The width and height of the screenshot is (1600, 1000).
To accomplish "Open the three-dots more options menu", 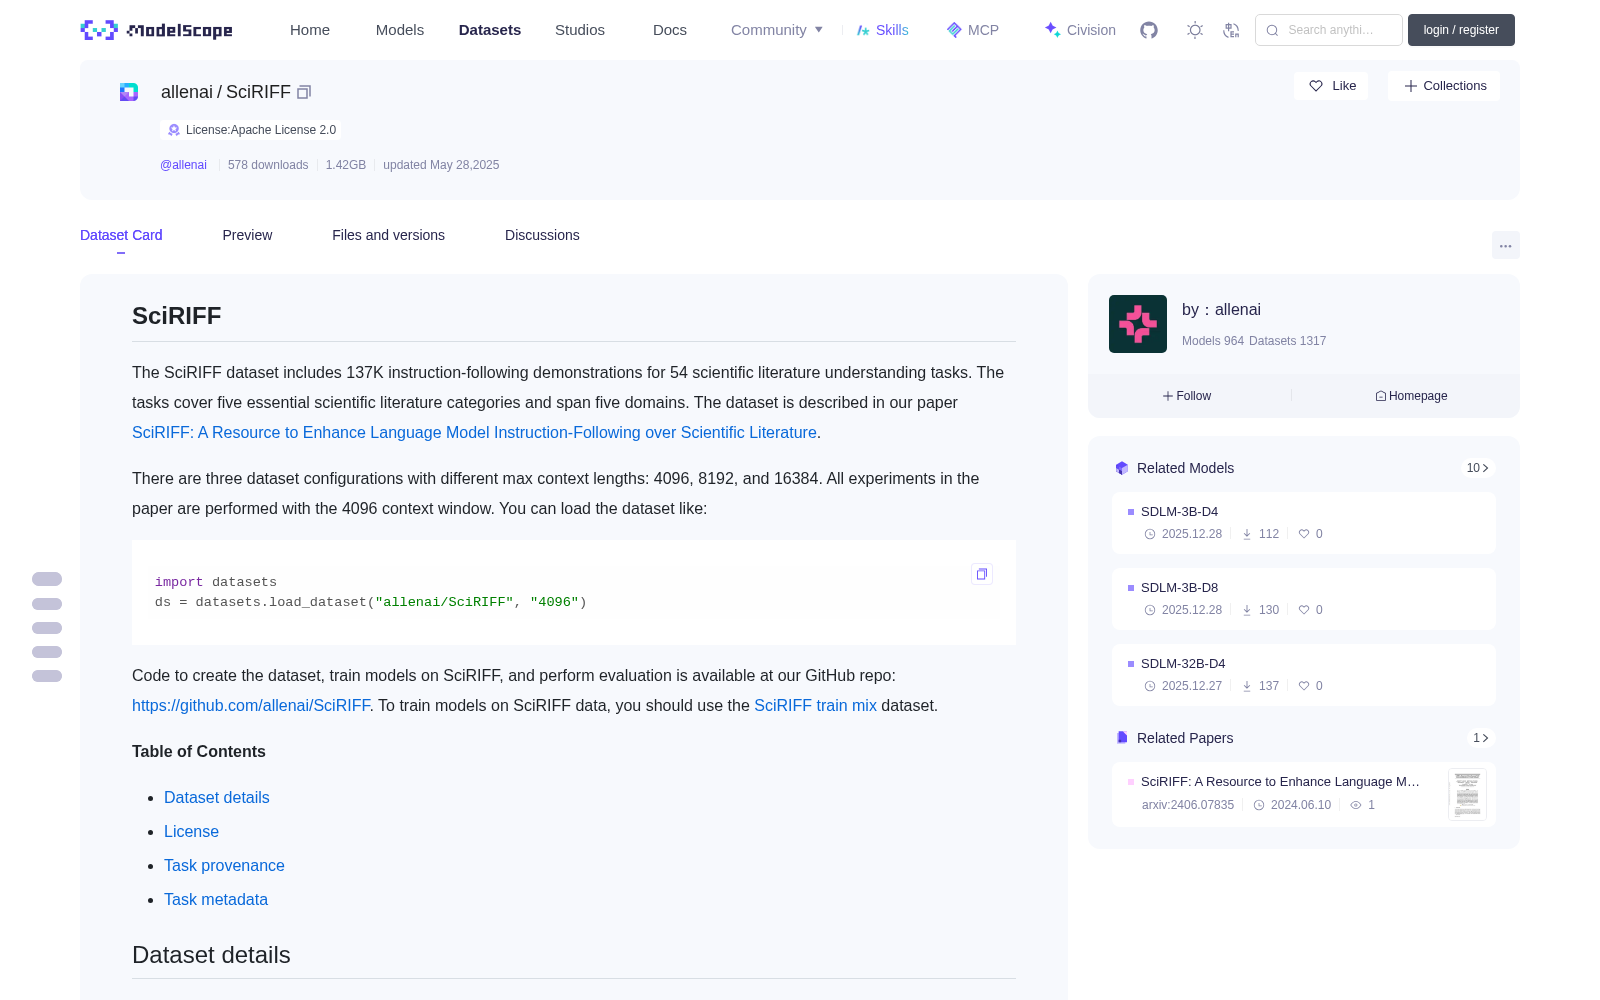I will [1506, 245].
